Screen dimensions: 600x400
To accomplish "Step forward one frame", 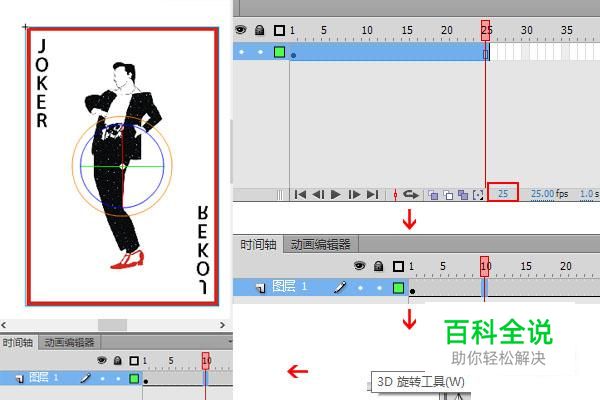I will [354, 194].
